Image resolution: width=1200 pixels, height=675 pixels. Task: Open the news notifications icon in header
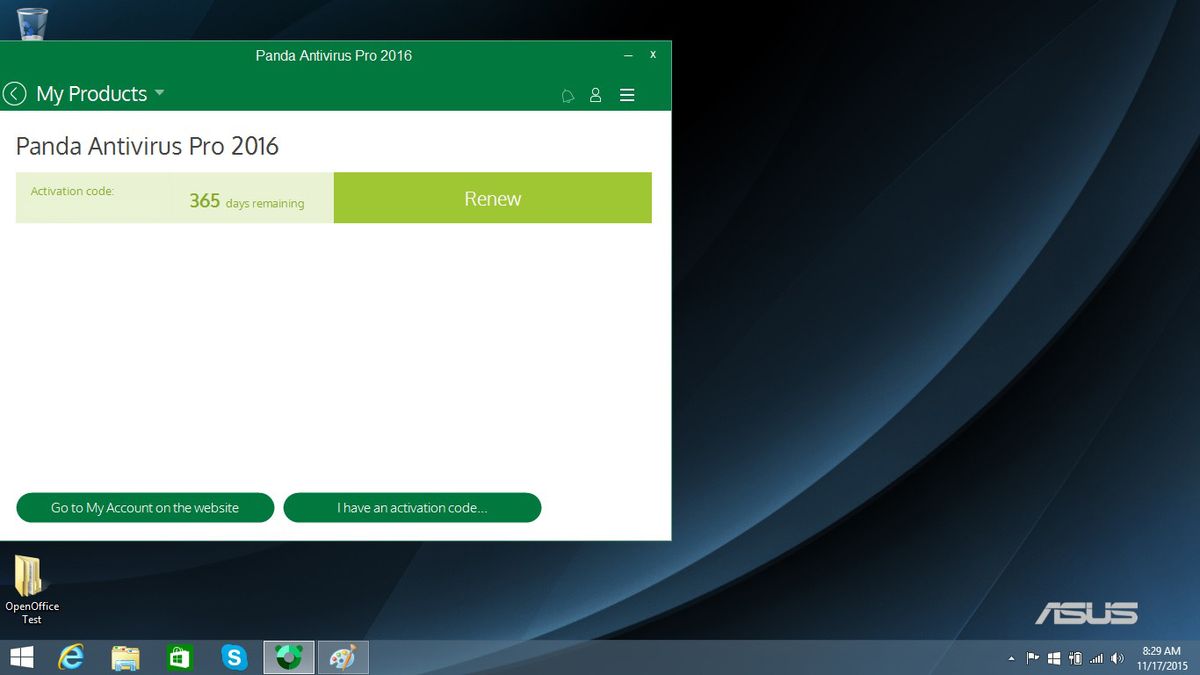click(x=568, y=95)
